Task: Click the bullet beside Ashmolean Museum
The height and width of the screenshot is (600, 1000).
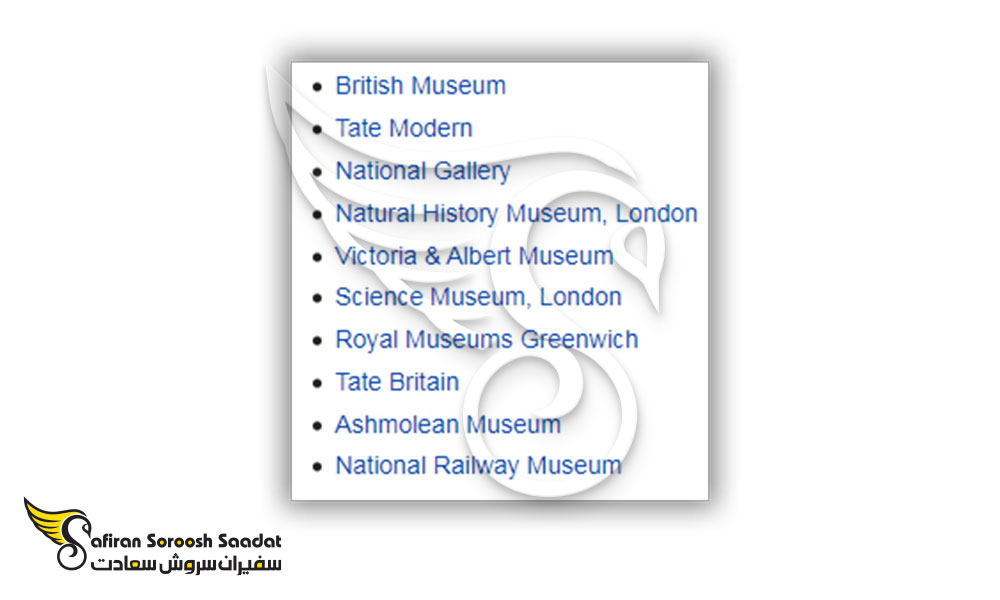Action: [318, 425]
